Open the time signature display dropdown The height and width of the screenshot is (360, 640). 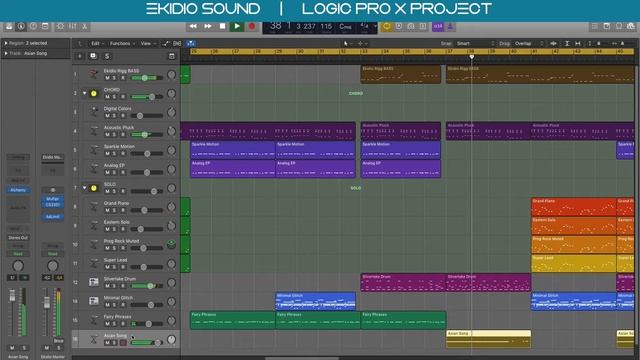tap(368, 27)
